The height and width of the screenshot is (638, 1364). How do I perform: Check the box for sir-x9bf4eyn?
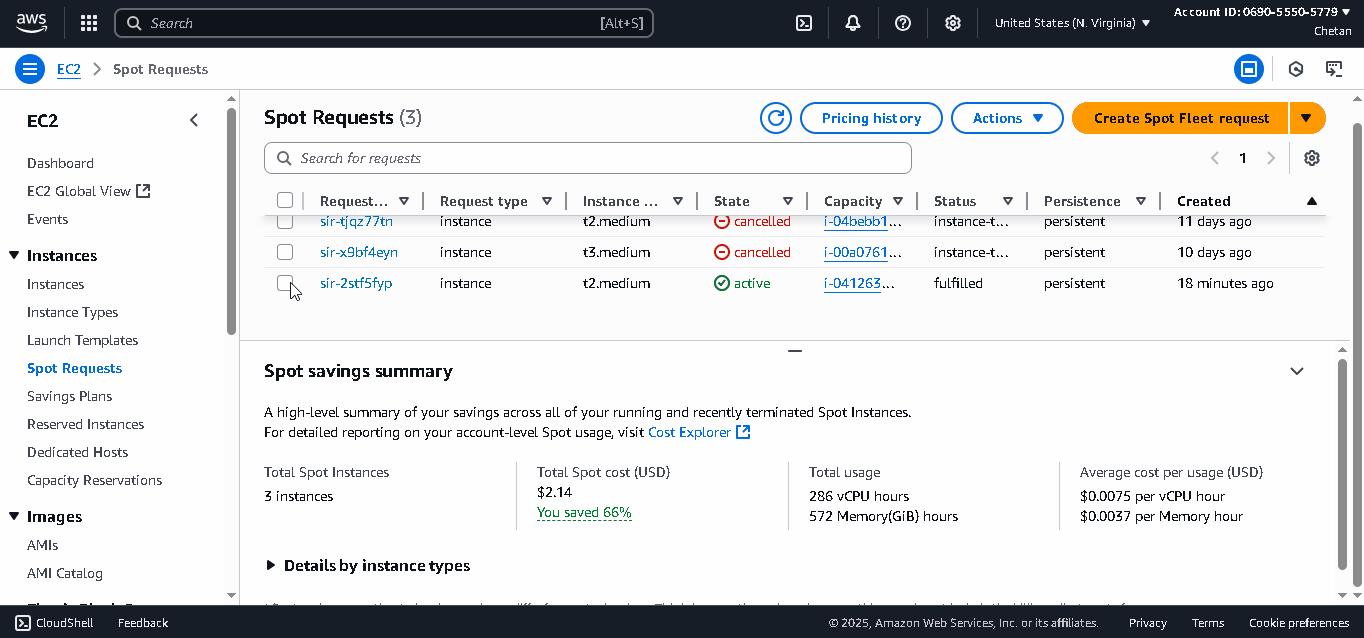285,252
